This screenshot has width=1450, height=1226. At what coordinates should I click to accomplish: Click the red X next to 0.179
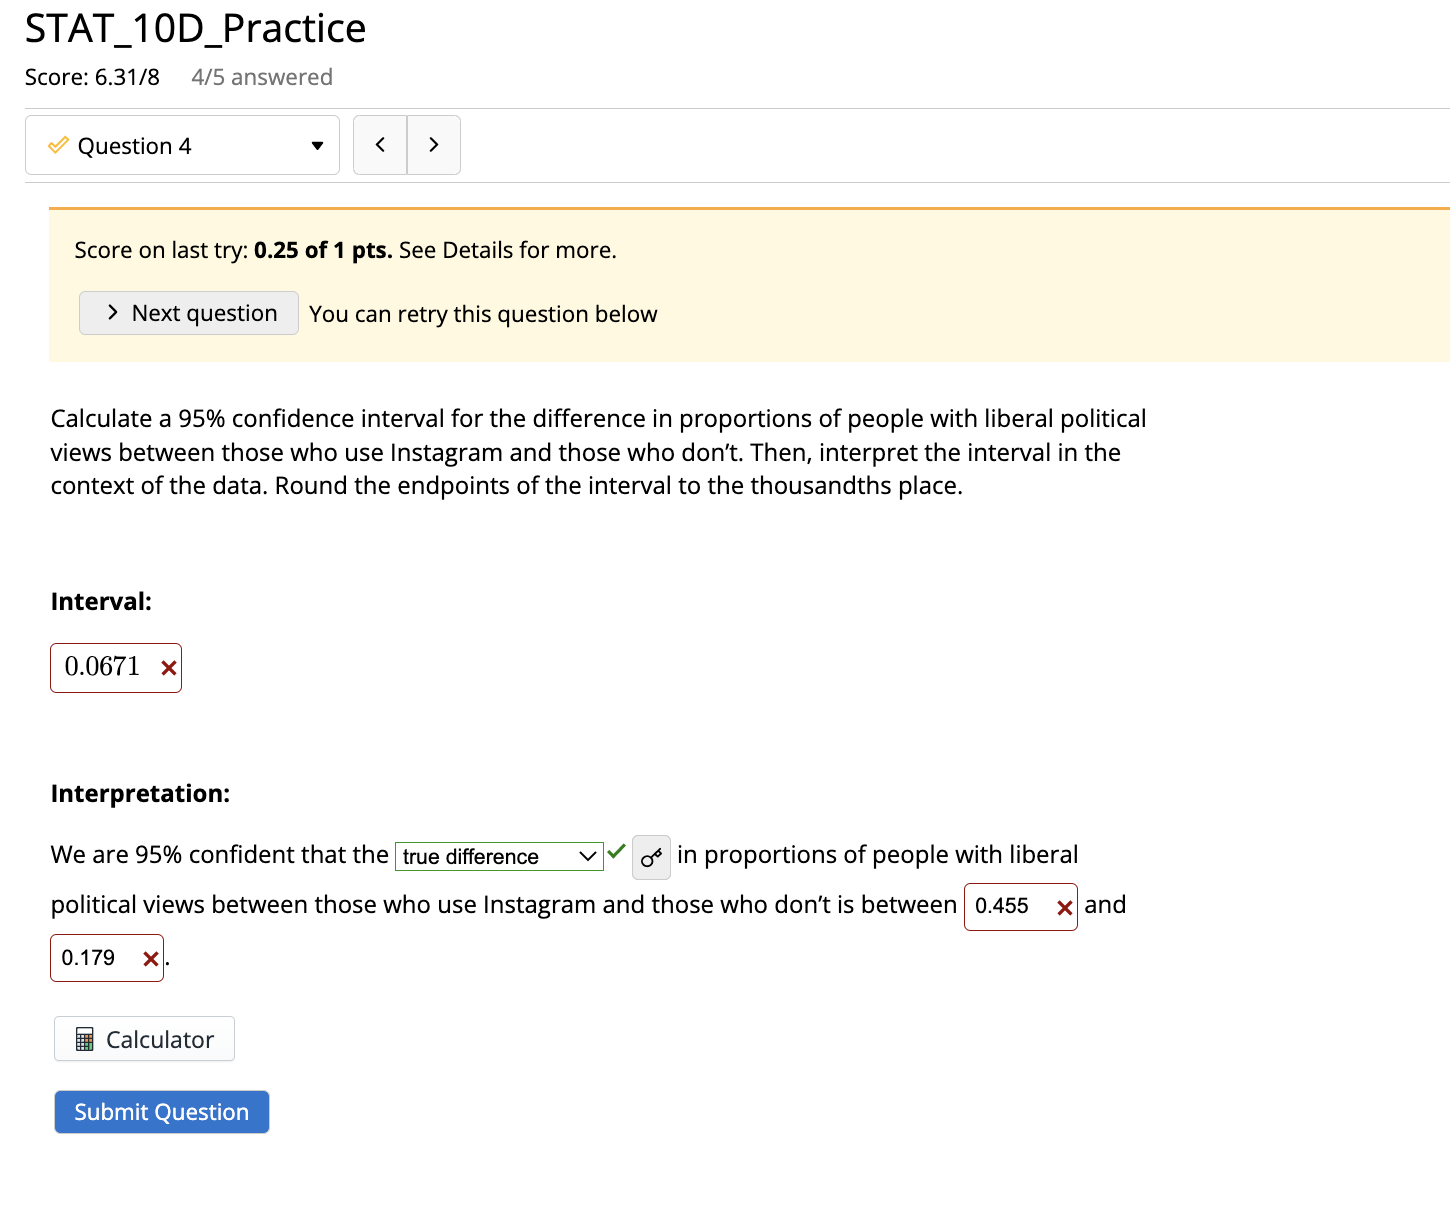[150, 958]
